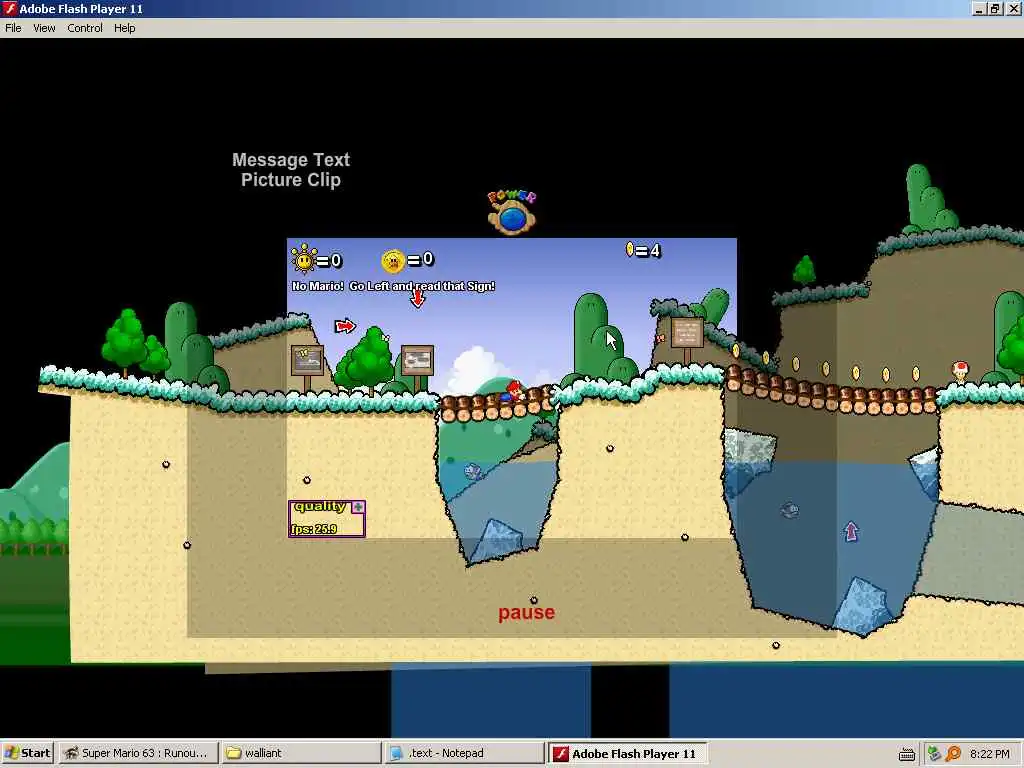Switch to Super Mario 63 taskbar window
1024x768 pixels.
tap(138, 753)
